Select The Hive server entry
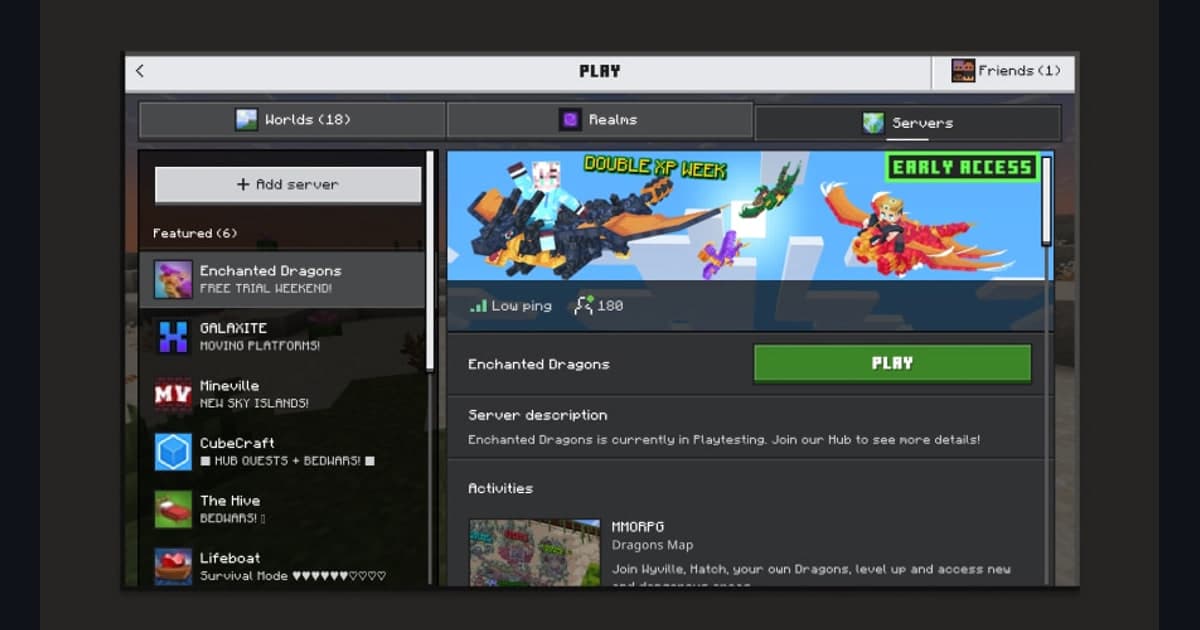 coord(282,509)
